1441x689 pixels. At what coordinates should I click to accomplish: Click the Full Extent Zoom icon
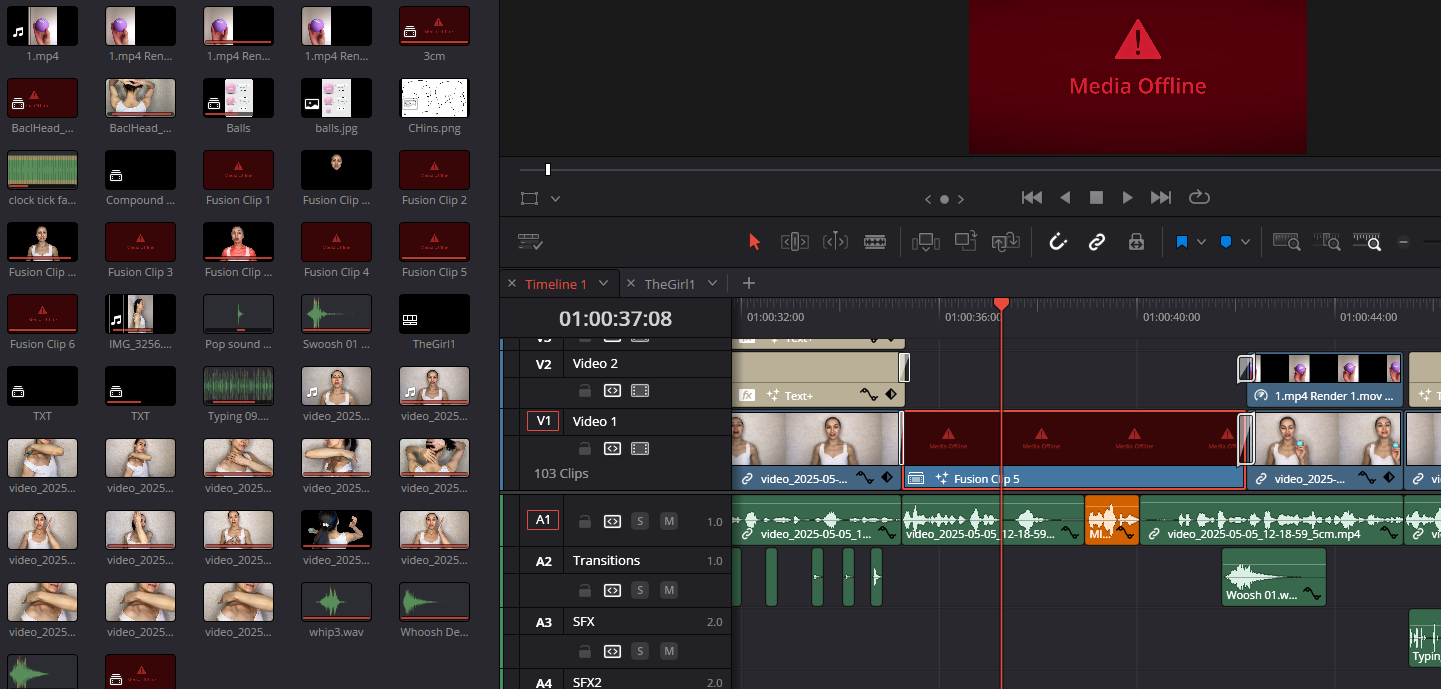[x=1286, y=242]
